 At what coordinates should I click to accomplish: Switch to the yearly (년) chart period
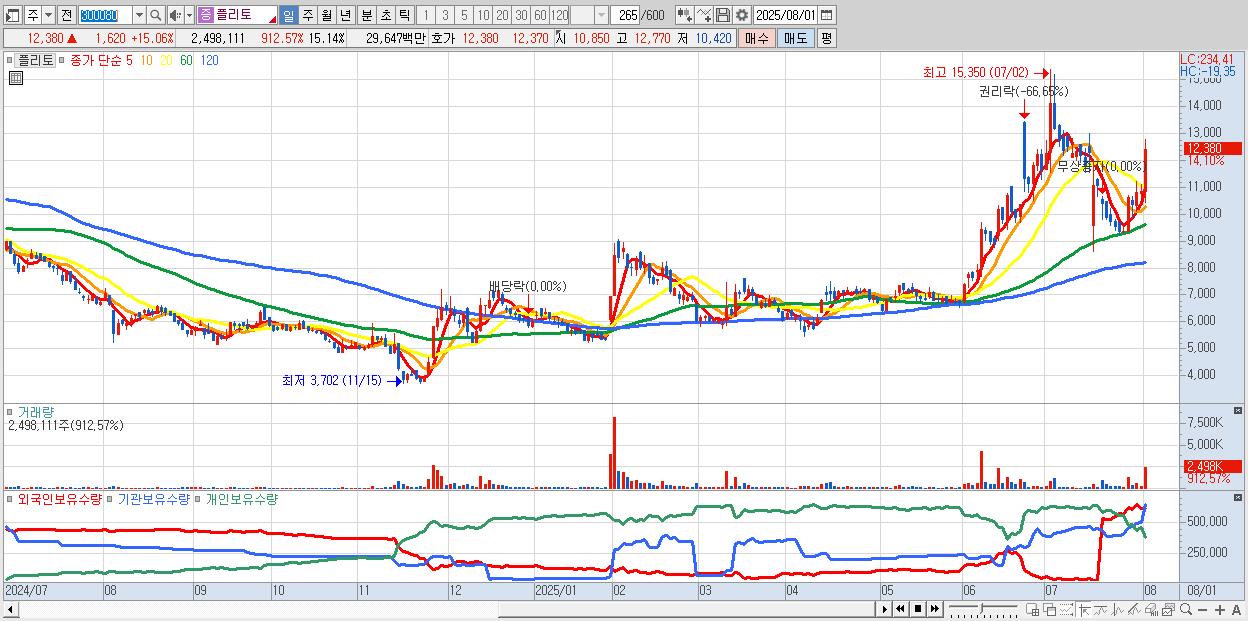[345, 15]
